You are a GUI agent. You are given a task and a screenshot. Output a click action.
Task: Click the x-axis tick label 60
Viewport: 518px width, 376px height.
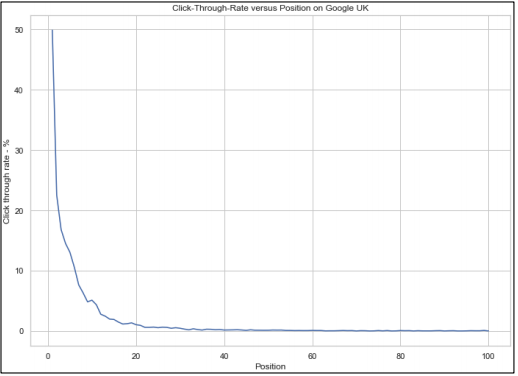[312, 356]
